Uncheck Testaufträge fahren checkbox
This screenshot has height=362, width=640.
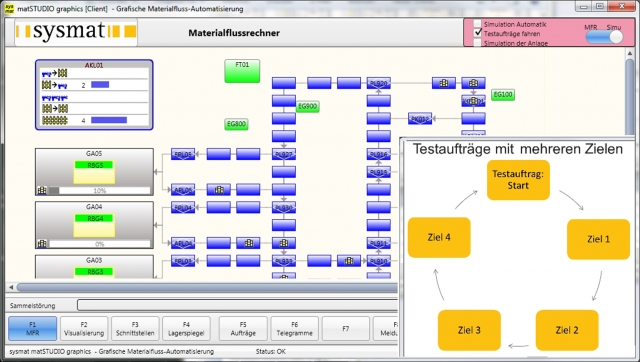(x=477, y=33)
